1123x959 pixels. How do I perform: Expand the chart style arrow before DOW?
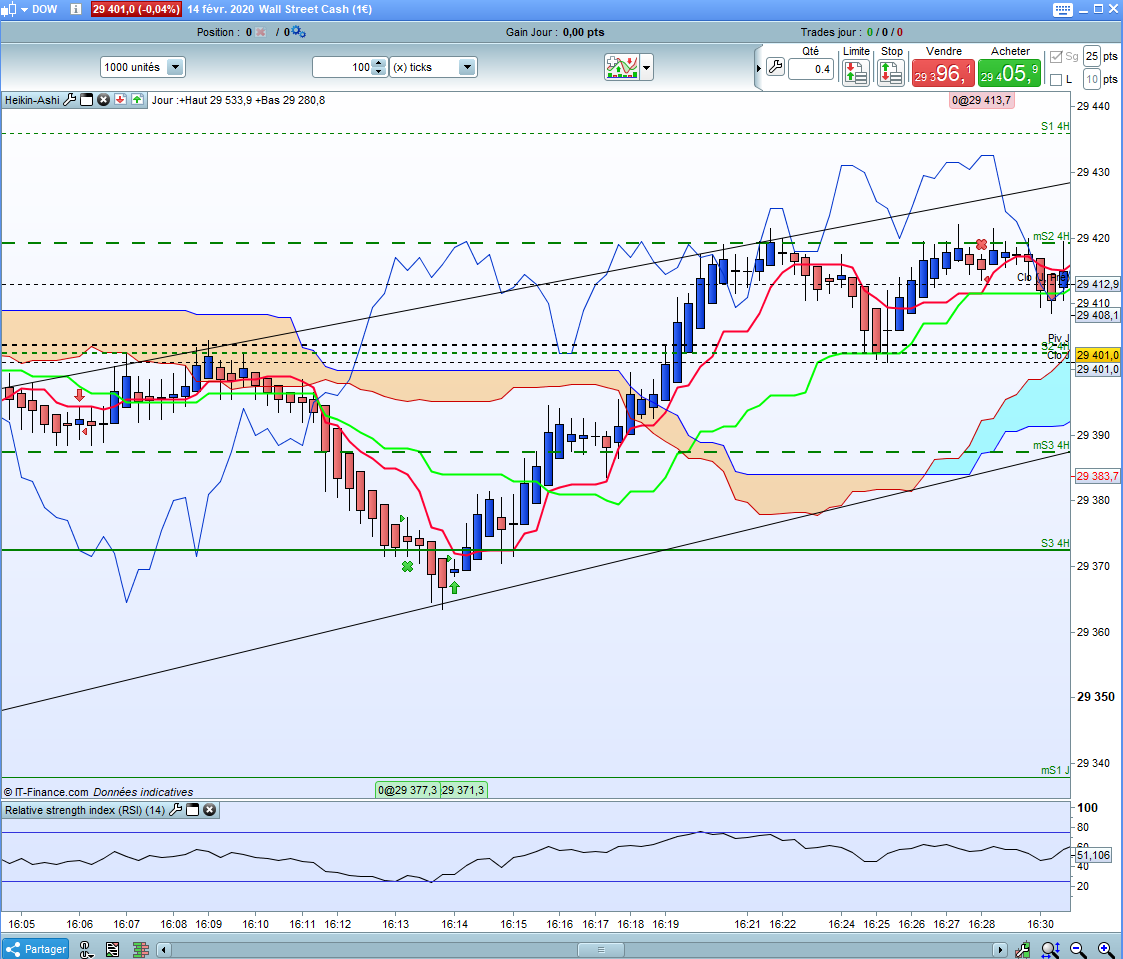coord(24,9)
